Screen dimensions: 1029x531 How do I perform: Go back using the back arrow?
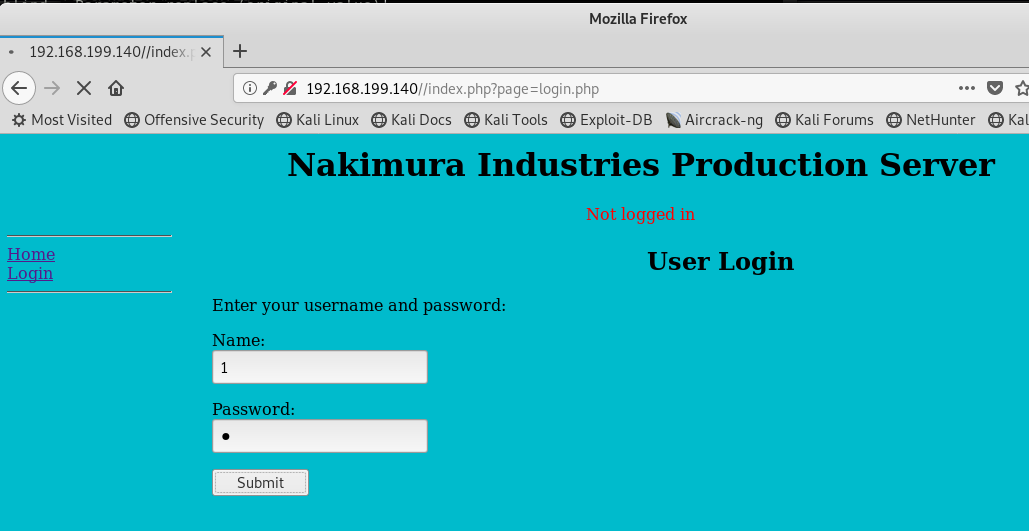click(x=19, y=88)
